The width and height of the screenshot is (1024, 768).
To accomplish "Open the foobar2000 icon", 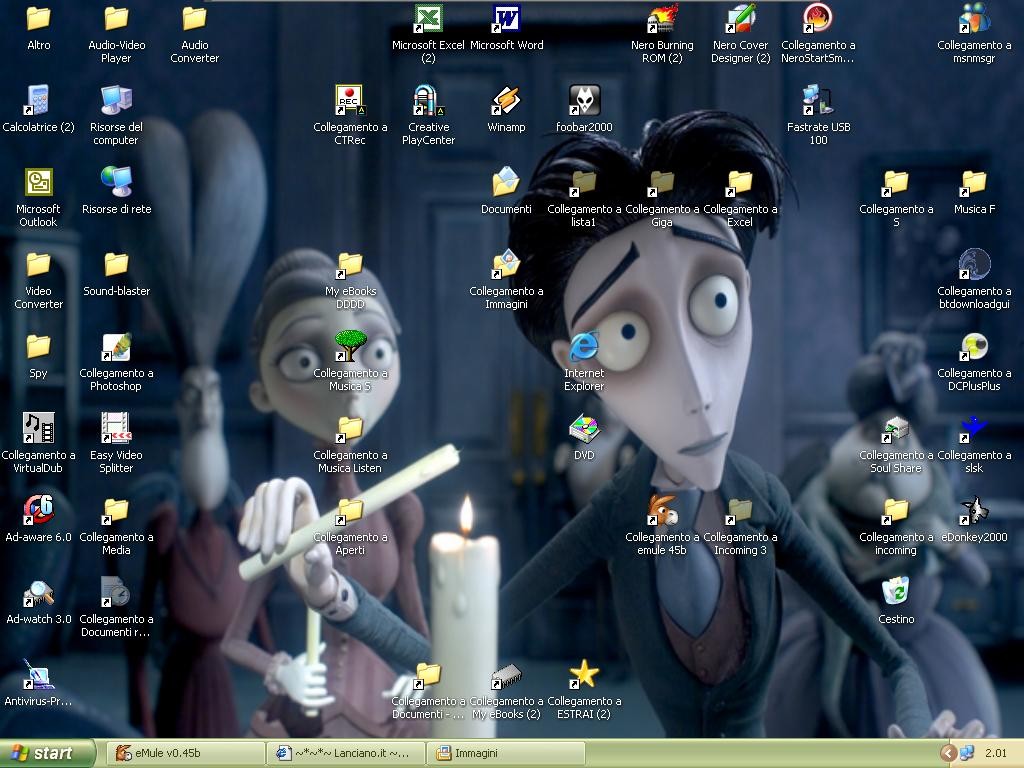I will click(x=584, y=101).
